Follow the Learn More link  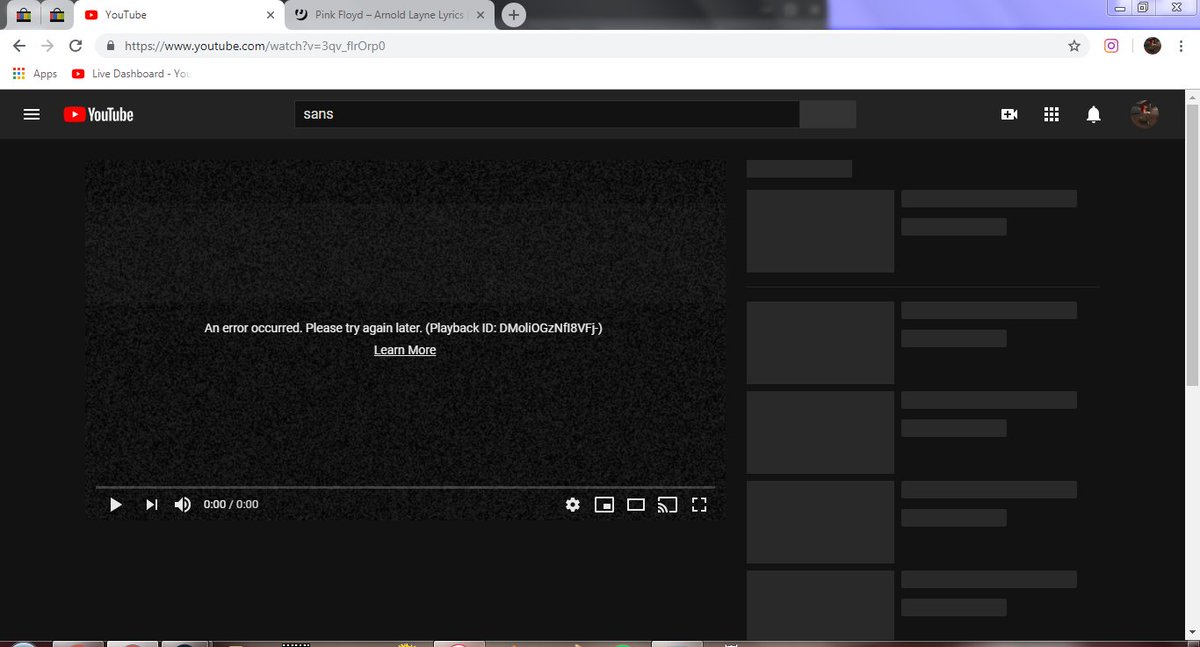click(405, 350)
